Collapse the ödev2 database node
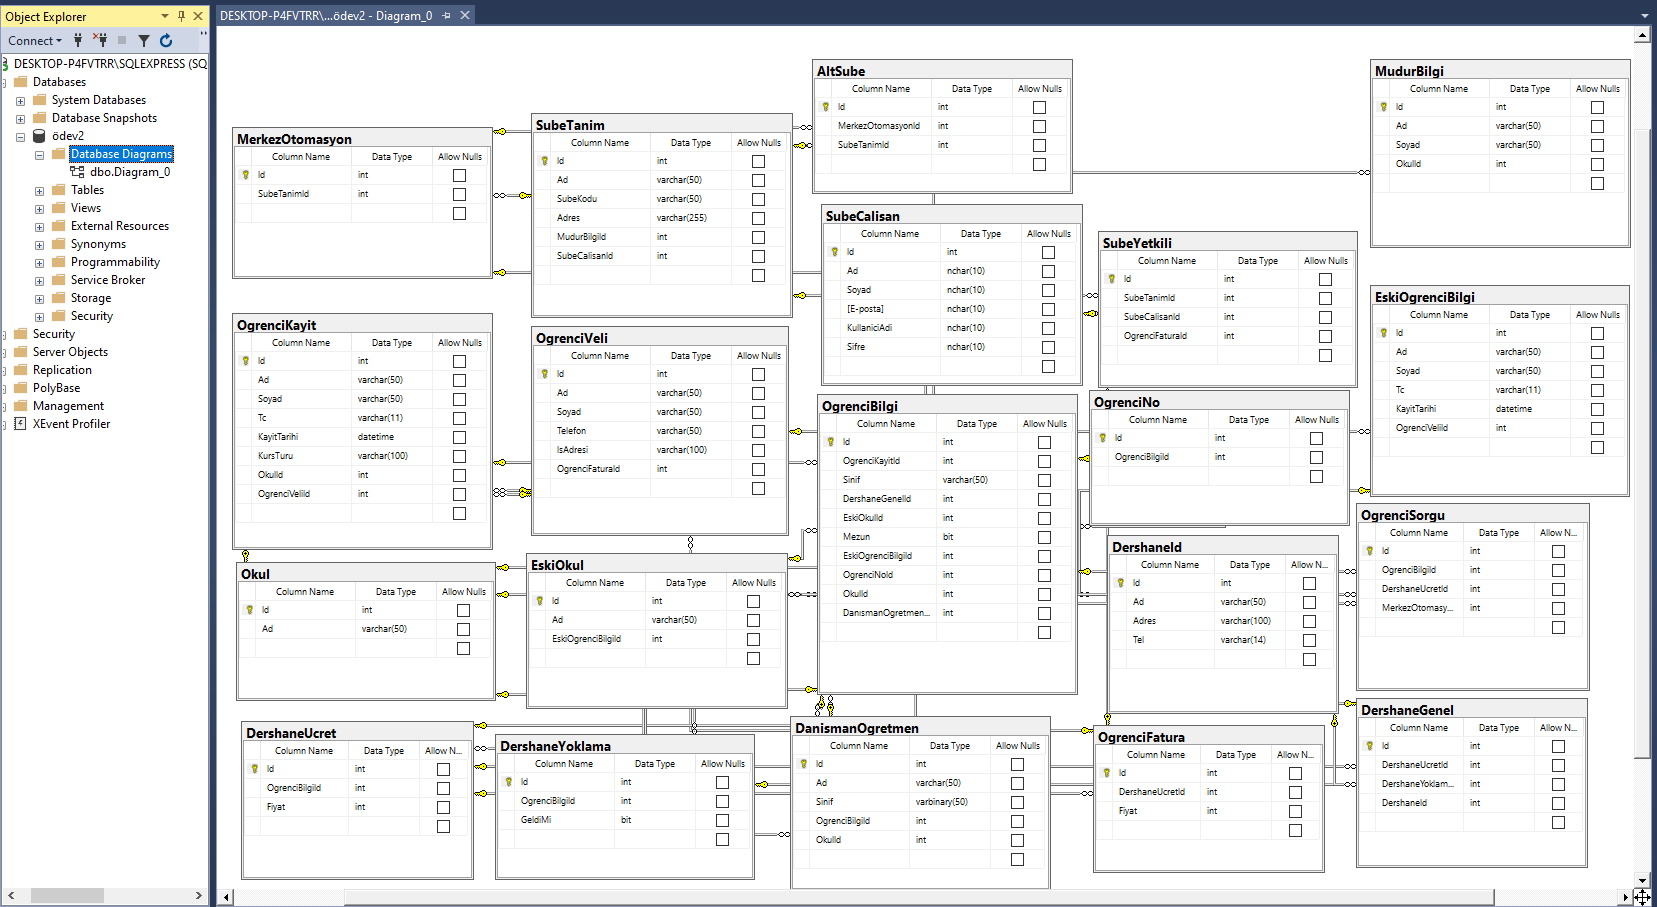1657x907 pixels. [20, 137]
